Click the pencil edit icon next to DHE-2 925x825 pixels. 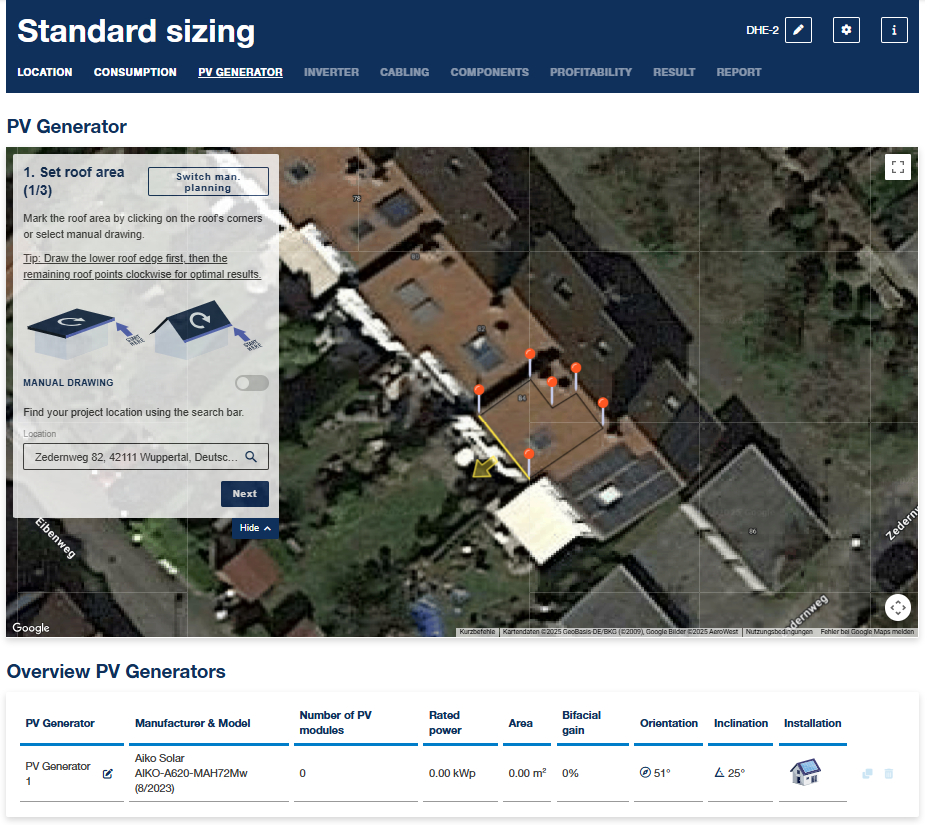point(798,30)
